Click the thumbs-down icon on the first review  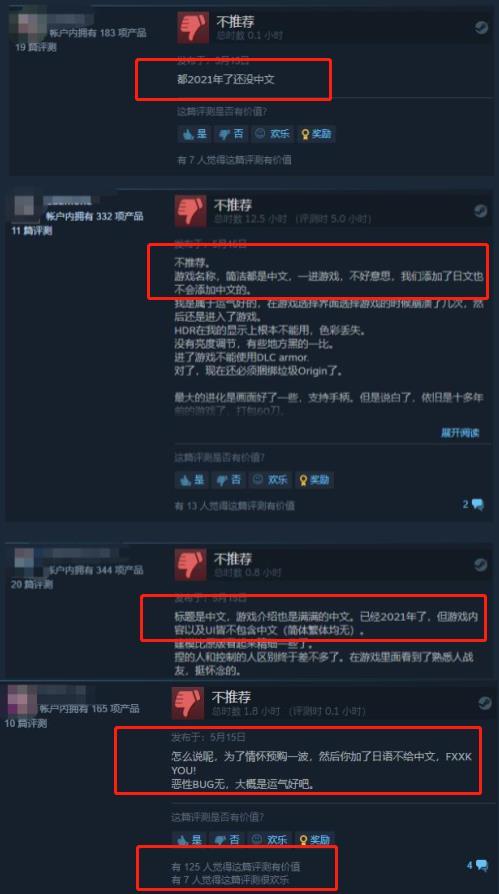pos(193,27)
